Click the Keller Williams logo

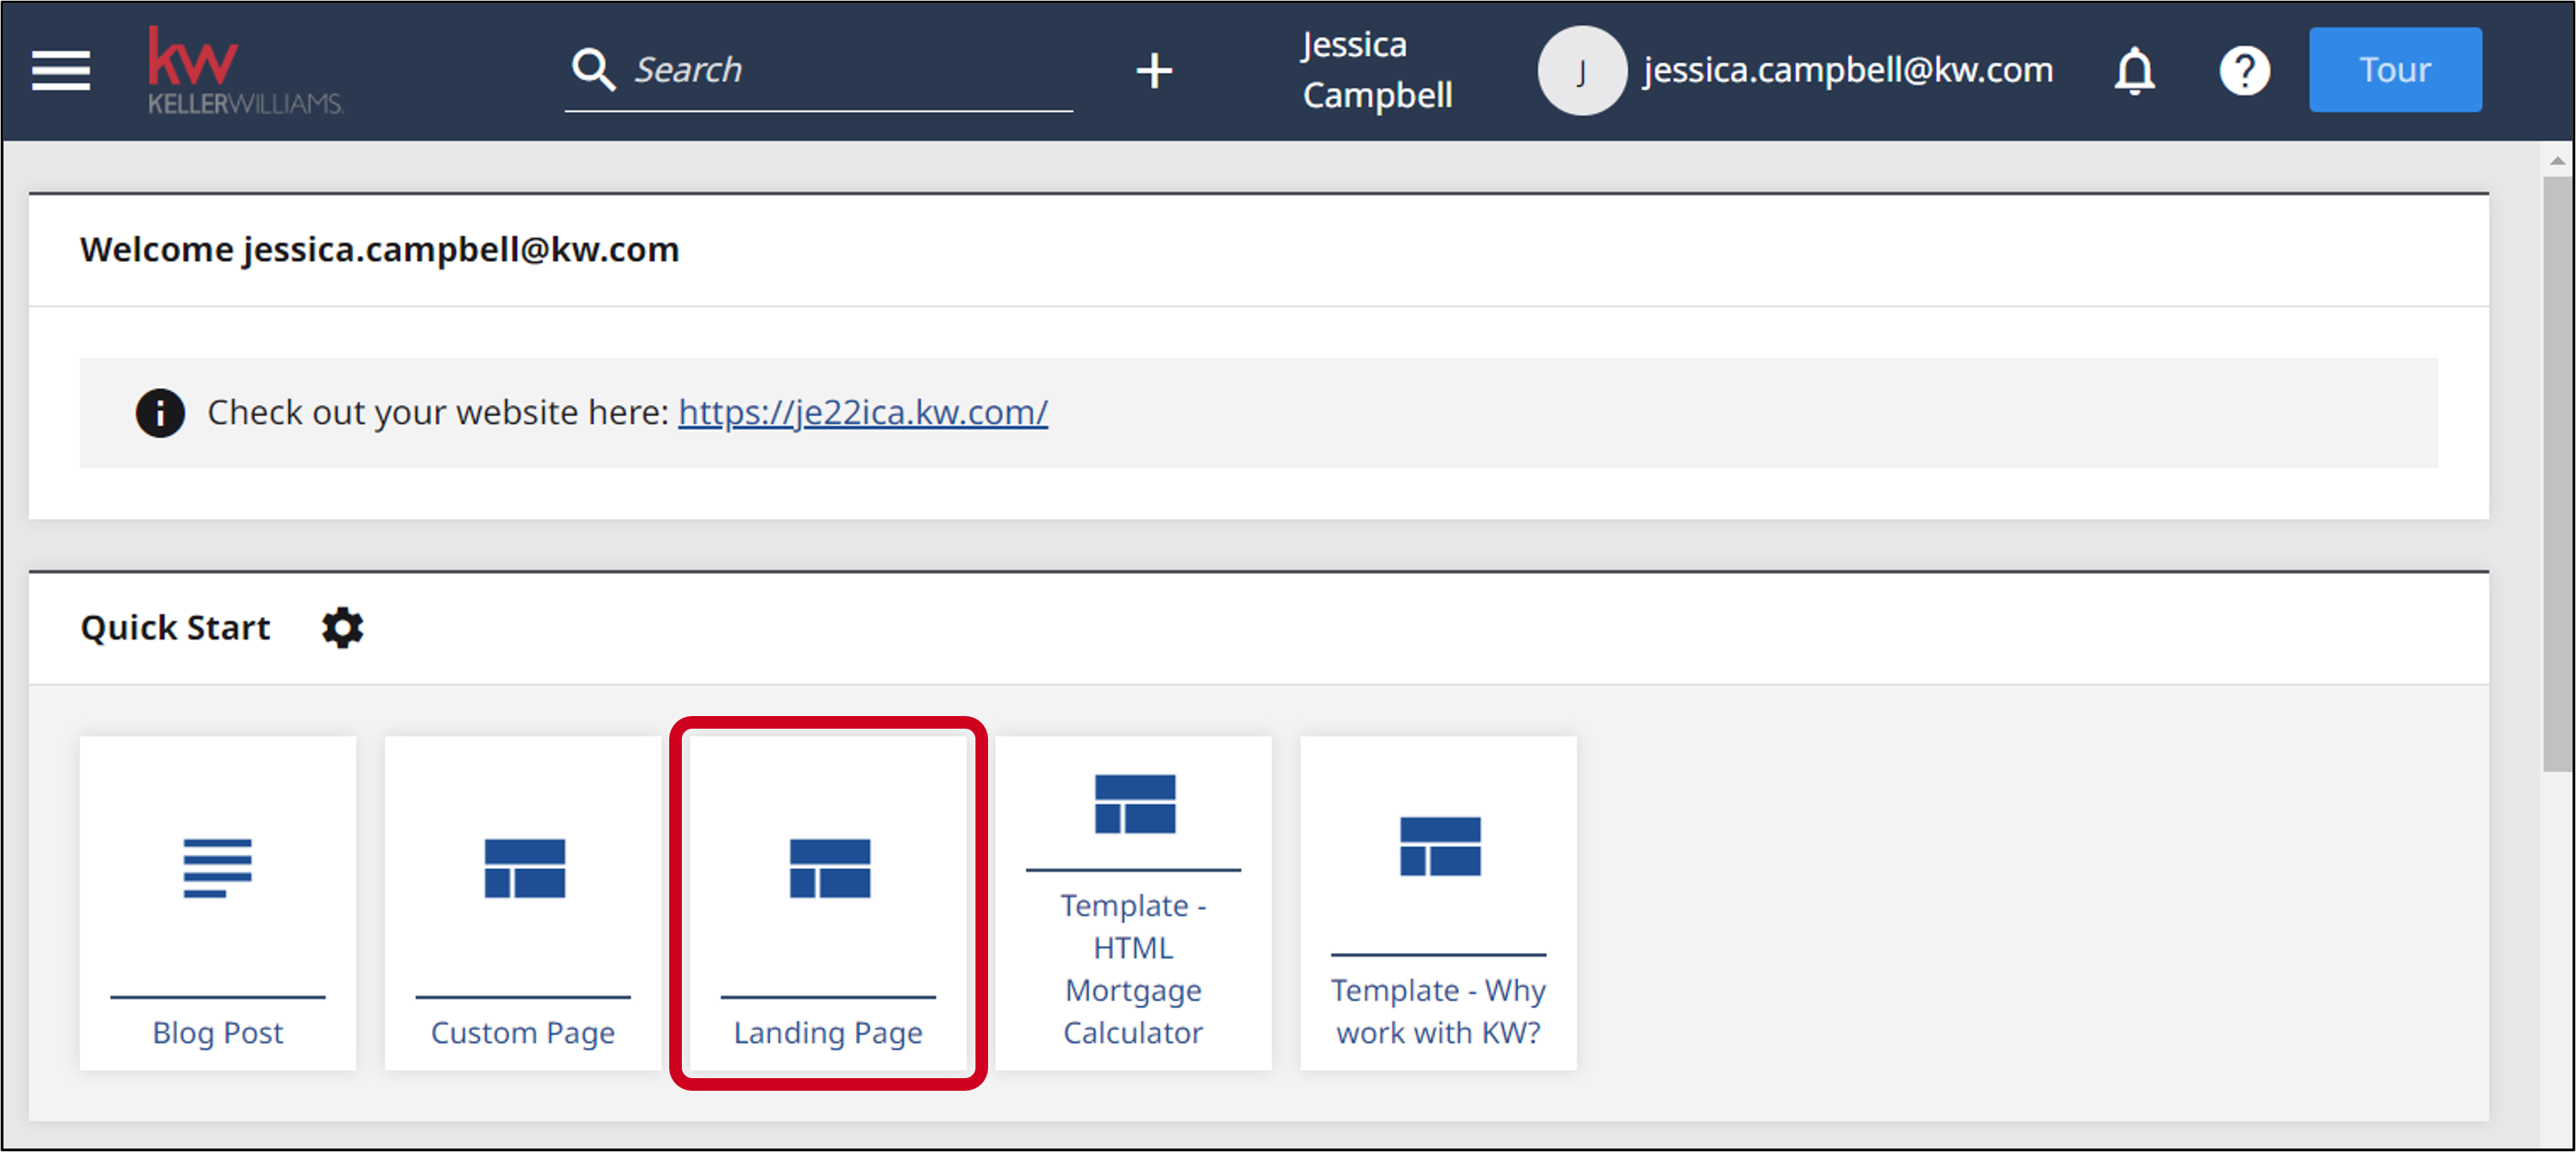(245, 70)
